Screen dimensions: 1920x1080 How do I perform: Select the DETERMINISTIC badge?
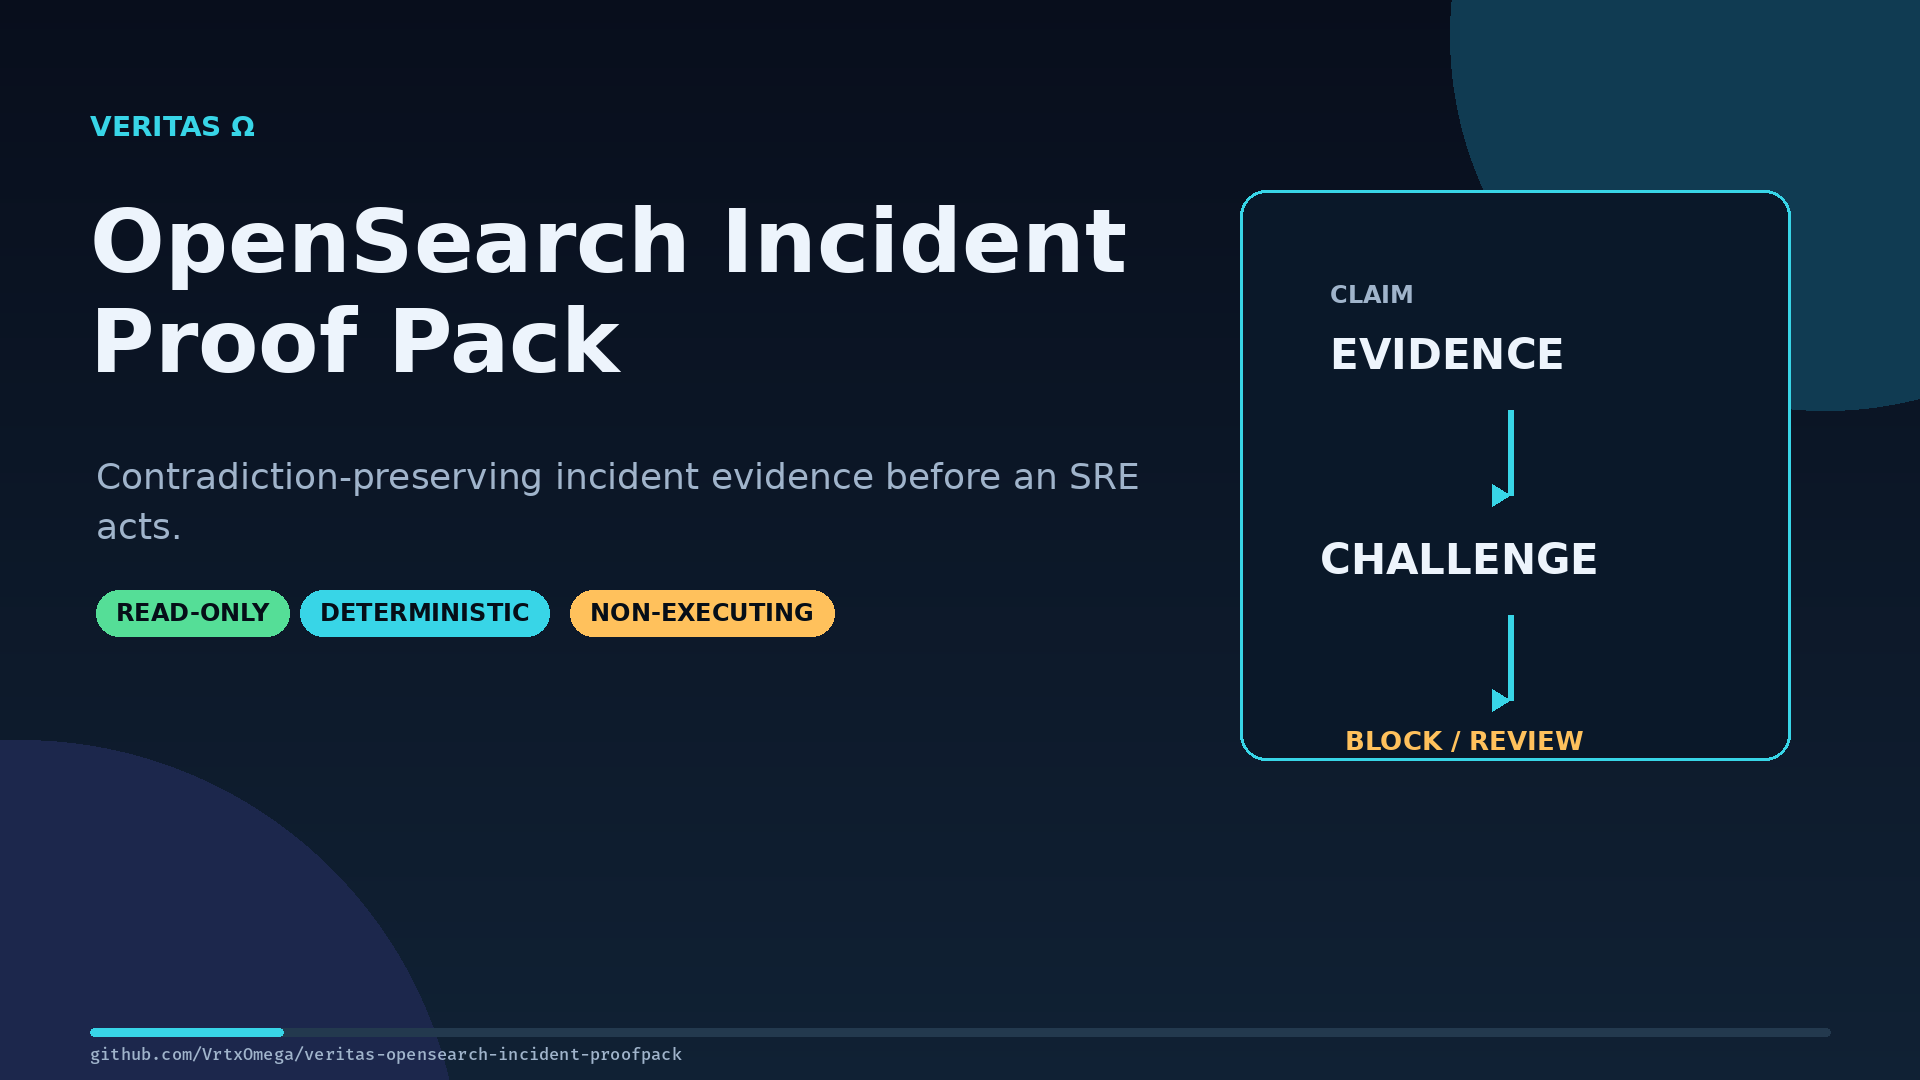point(425,613)
